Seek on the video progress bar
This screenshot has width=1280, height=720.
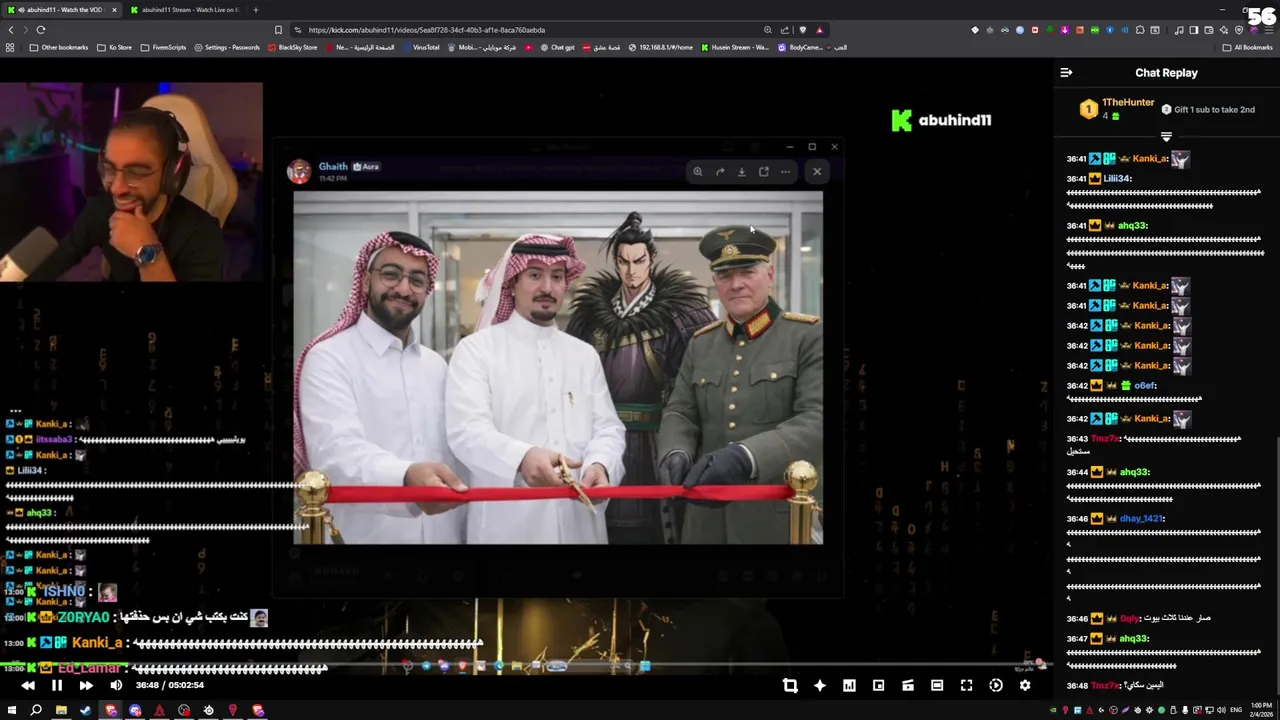525,665
